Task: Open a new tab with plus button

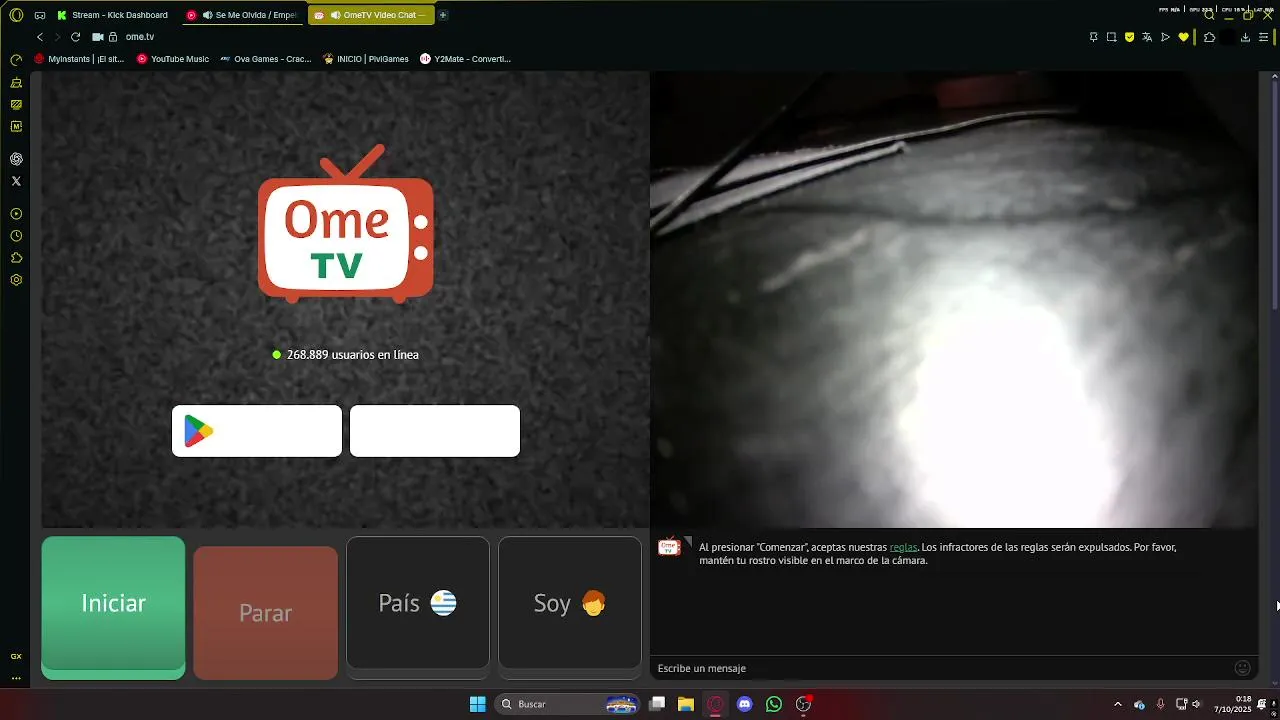Action: [x=443, y=15]
